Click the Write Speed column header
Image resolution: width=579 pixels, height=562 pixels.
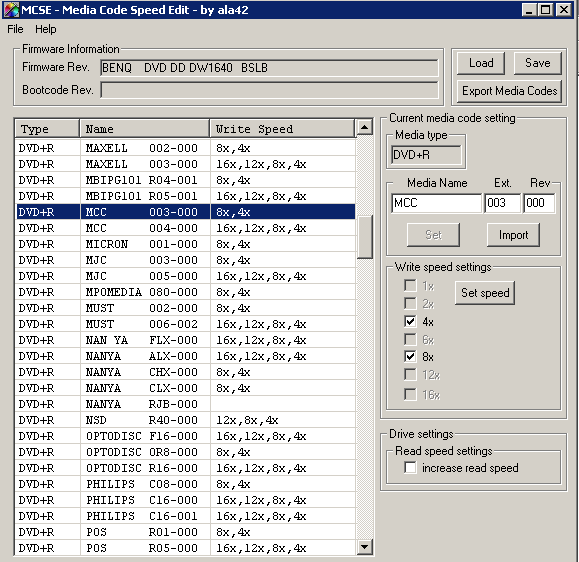click(282, 129)
